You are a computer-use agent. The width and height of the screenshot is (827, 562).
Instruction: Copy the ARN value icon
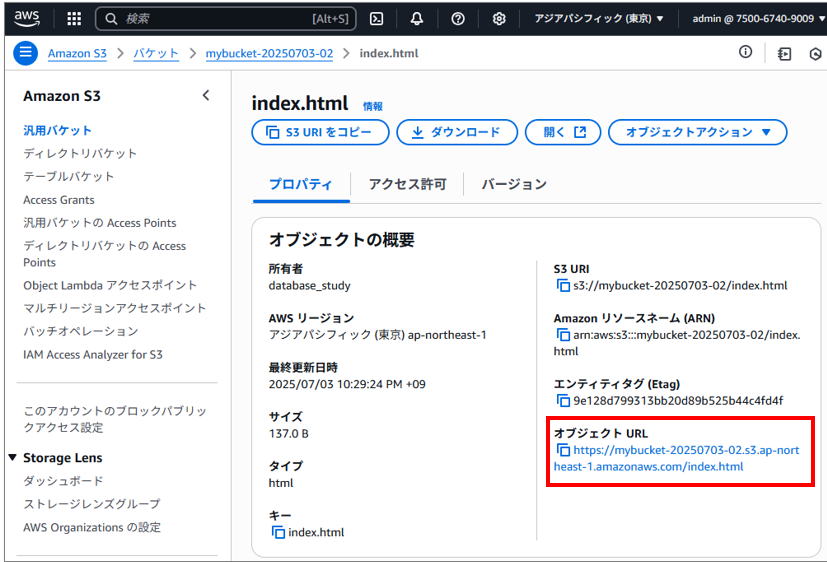[x=563, y=335]
